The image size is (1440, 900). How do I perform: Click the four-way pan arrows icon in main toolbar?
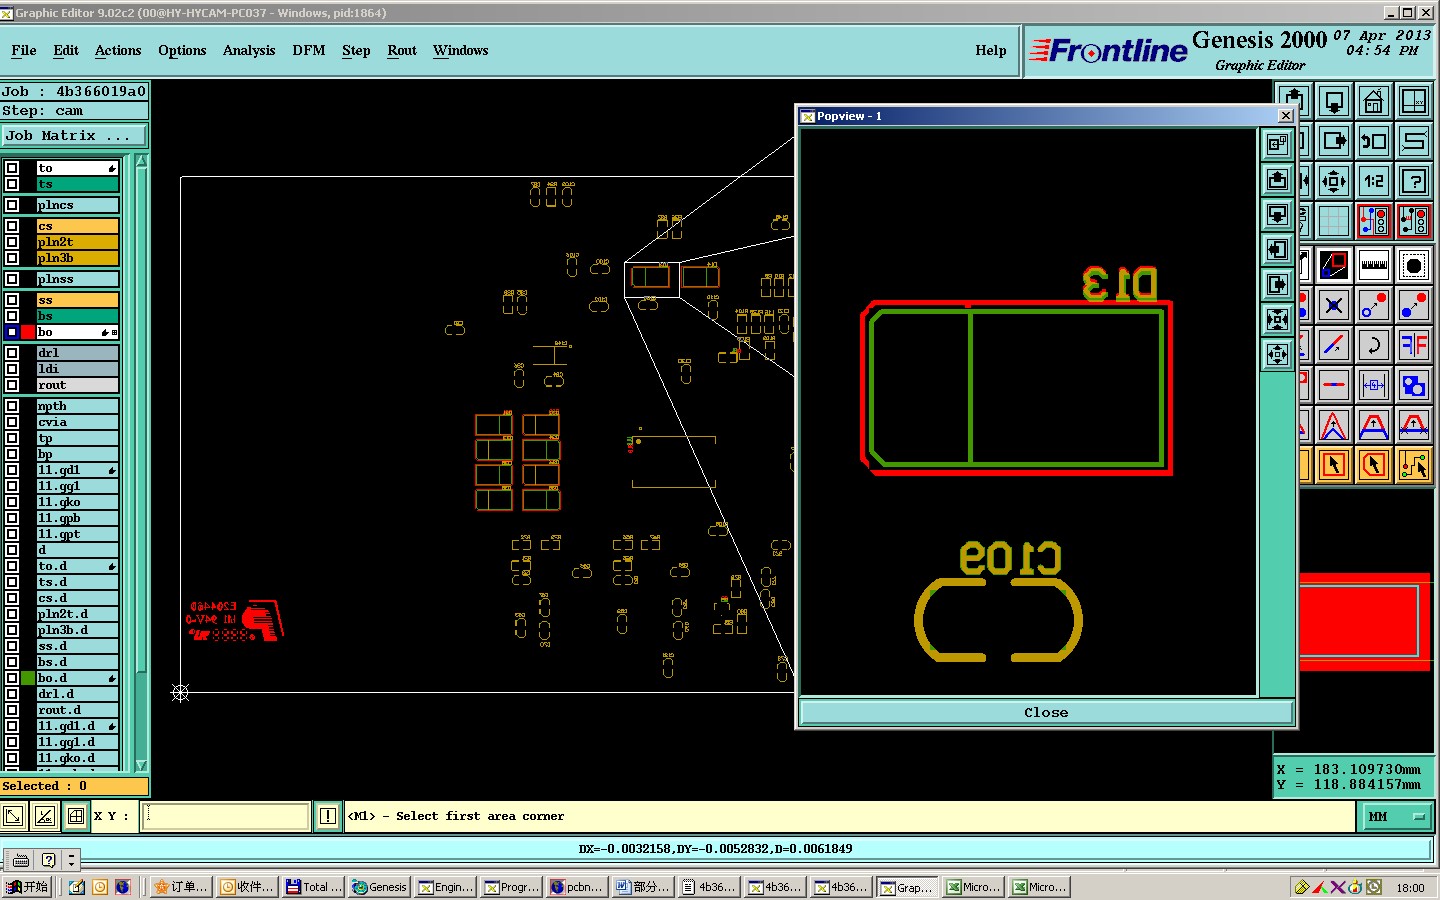point(1334,181)
